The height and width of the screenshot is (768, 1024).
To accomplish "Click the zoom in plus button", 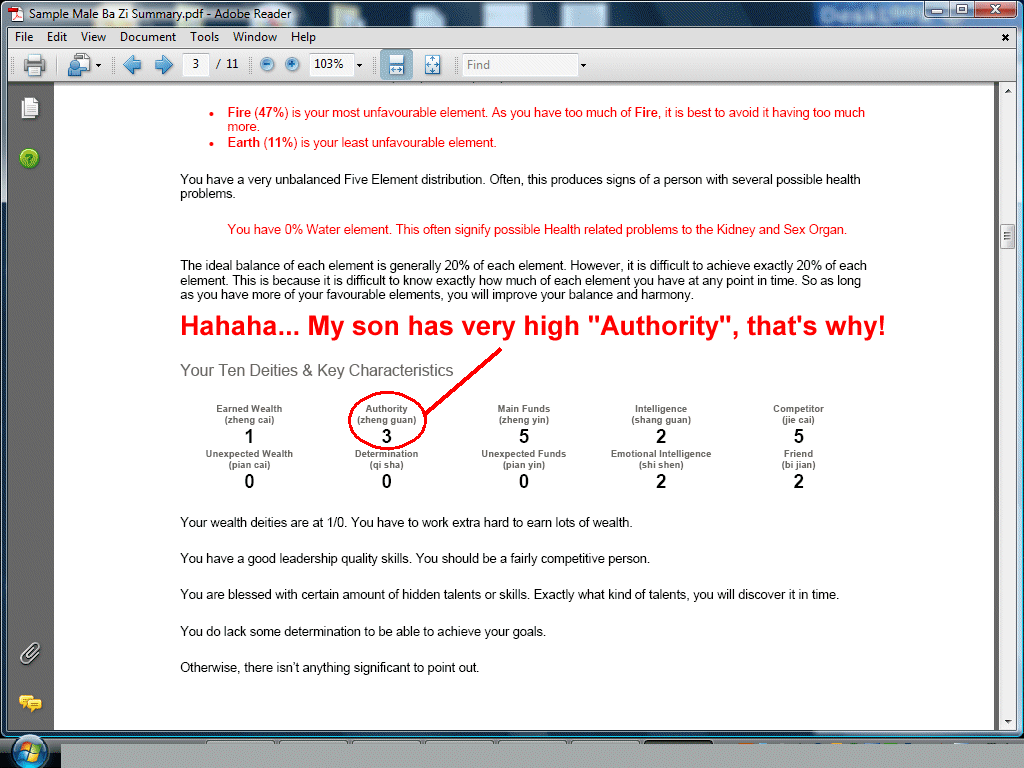I will [292, 65].
